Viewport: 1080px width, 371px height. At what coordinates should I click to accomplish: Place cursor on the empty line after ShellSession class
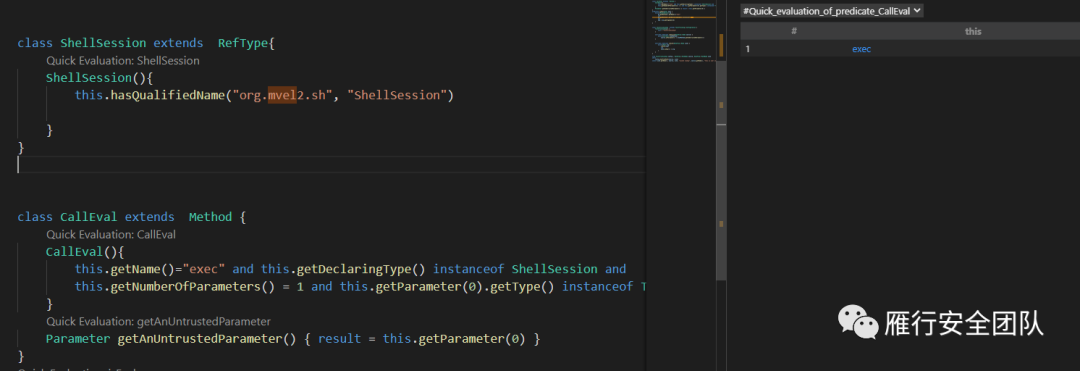[x=331, y=165]
